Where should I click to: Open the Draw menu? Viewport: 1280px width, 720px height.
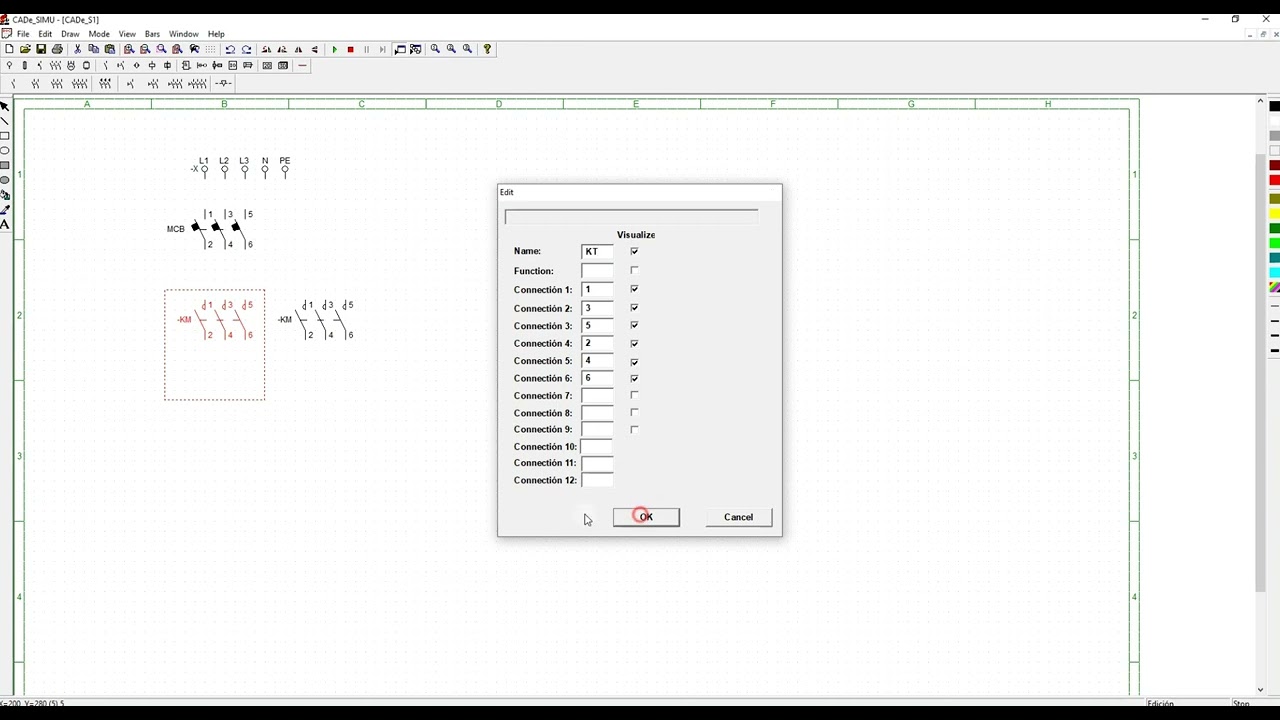70,34
